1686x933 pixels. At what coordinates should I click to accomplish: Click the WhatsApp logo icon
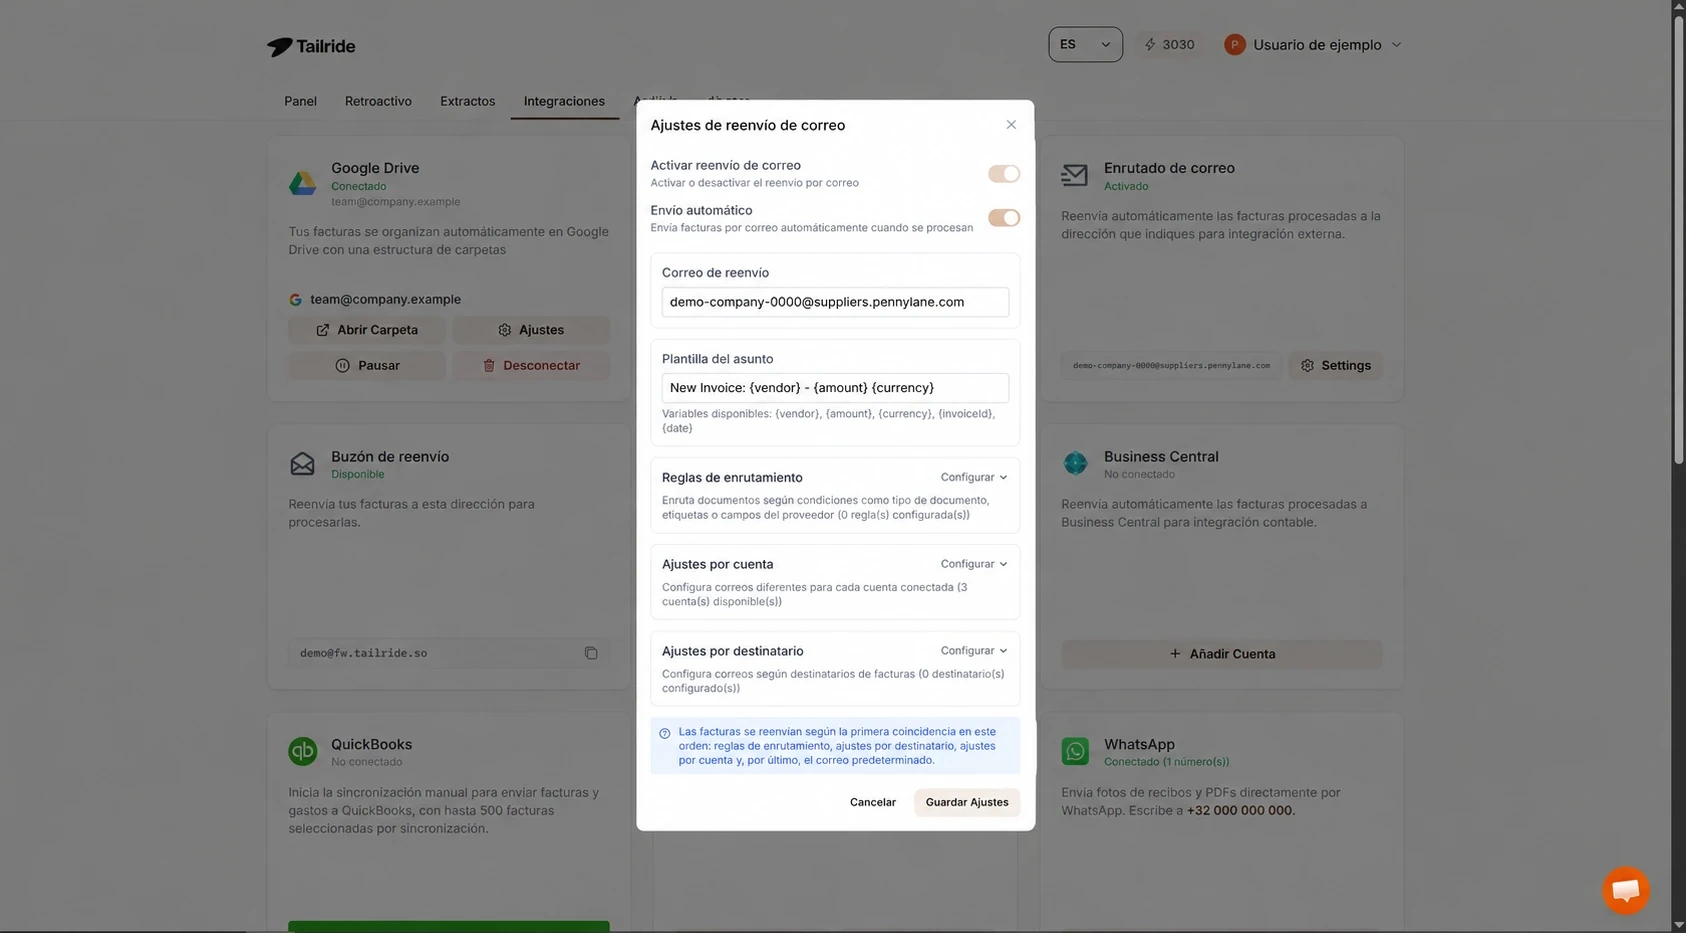click(1075, 751)
